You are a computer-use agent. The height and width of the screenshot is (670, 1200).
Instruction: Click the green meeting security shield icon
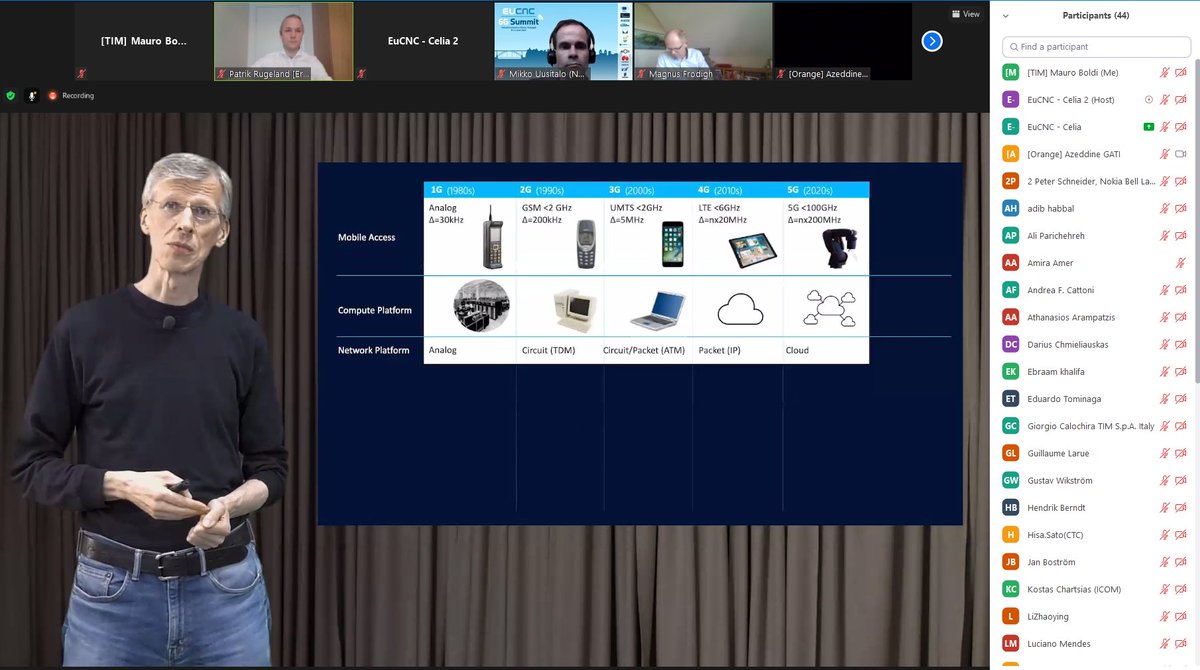(x=10, y=95)
